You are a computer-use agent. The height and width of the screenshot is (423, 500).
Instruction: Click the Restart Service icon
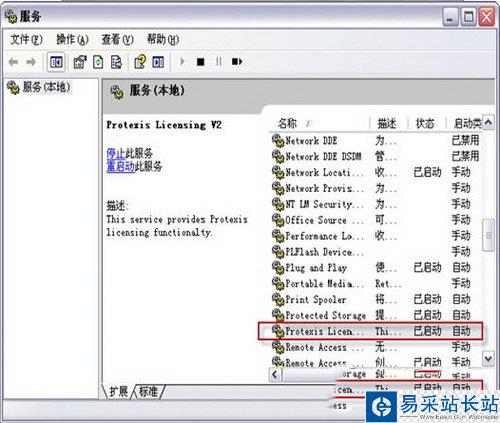(237, 62)
